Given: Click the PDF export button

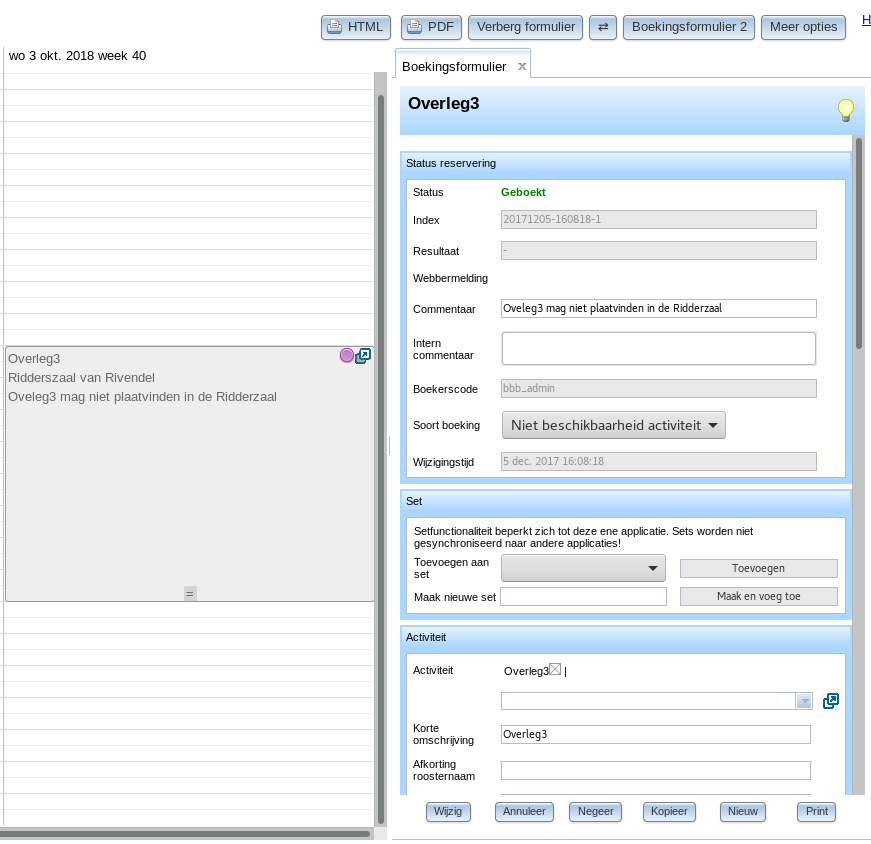Looking at the screenshot, I should 431,27.
